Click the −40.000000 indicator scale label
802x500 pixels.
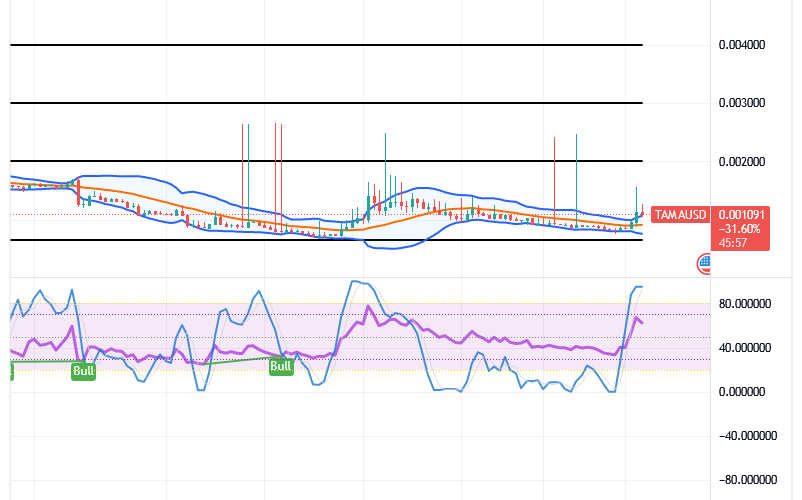point(748,436)
